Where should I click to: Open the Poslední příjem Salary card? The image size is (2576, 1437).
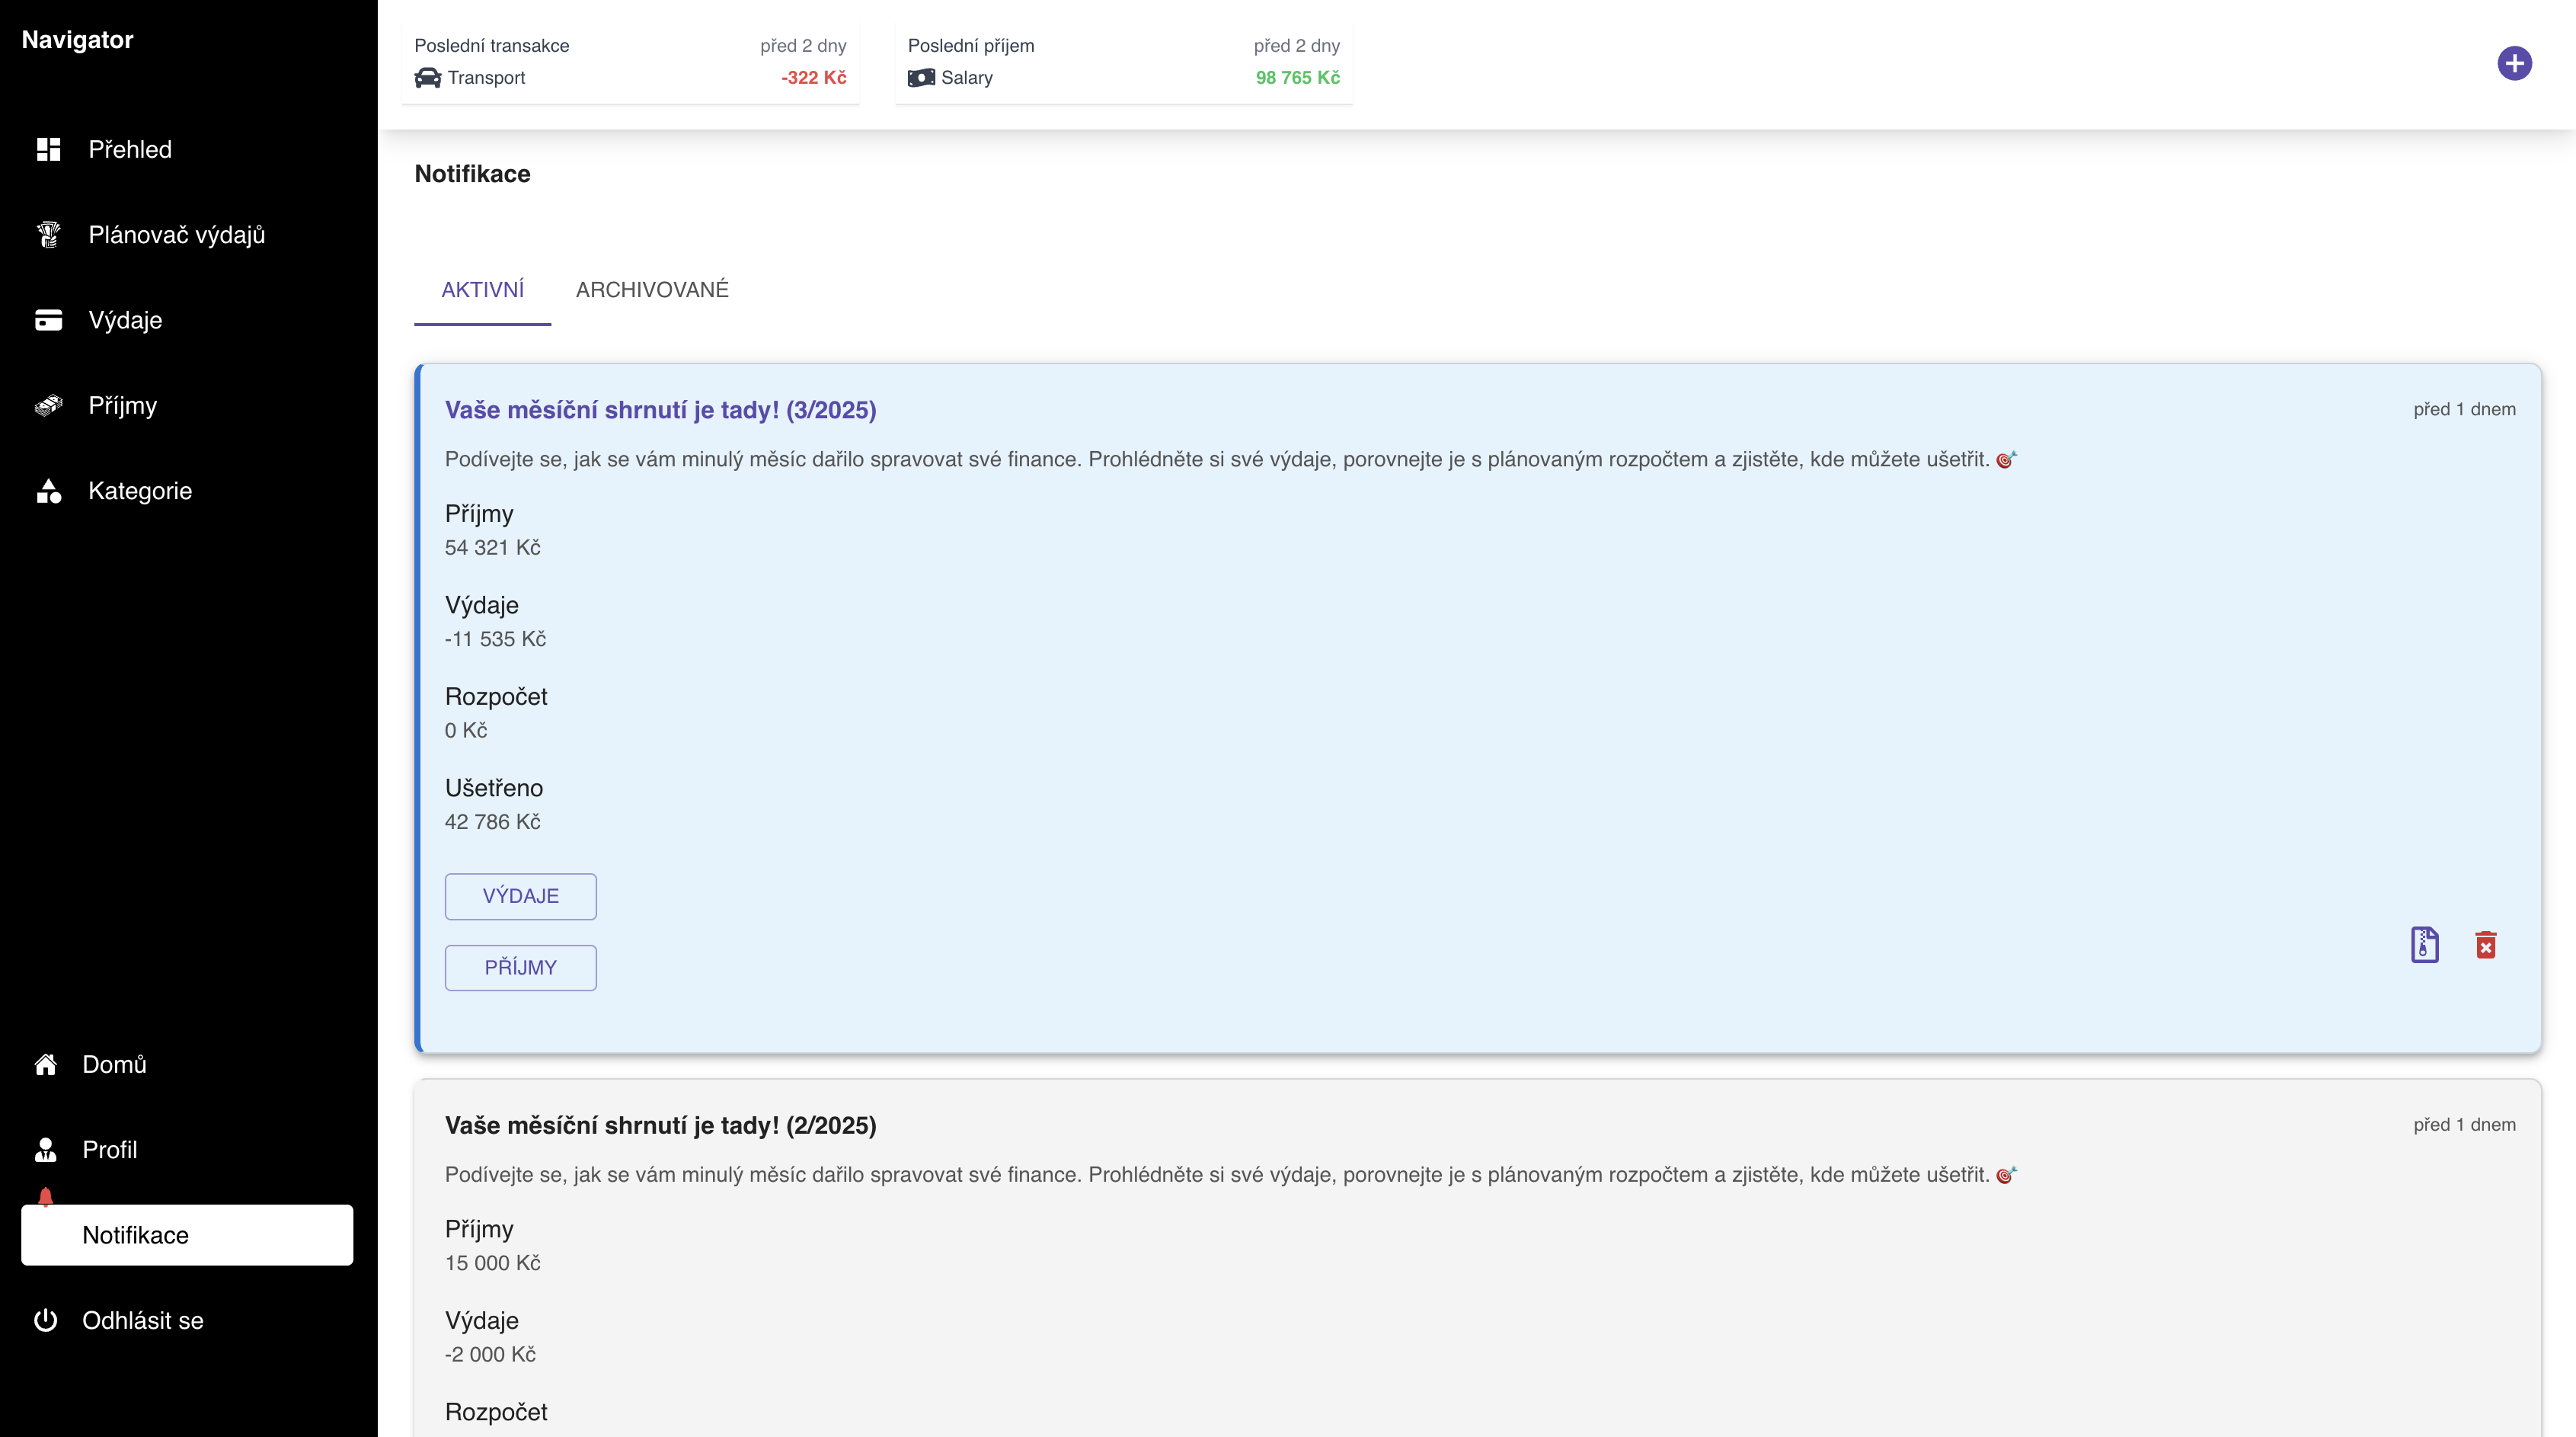(1123, 62)
